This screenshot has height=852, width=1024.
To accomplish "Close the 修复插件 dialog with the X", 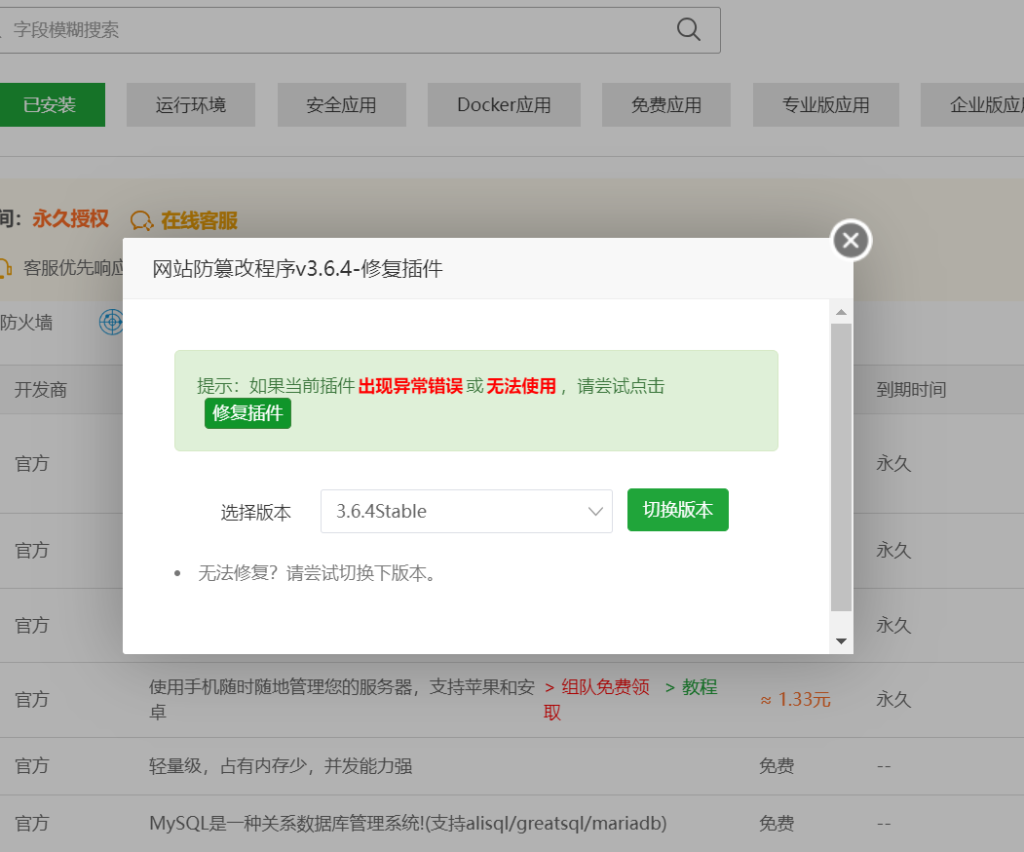I will point(851,240).
